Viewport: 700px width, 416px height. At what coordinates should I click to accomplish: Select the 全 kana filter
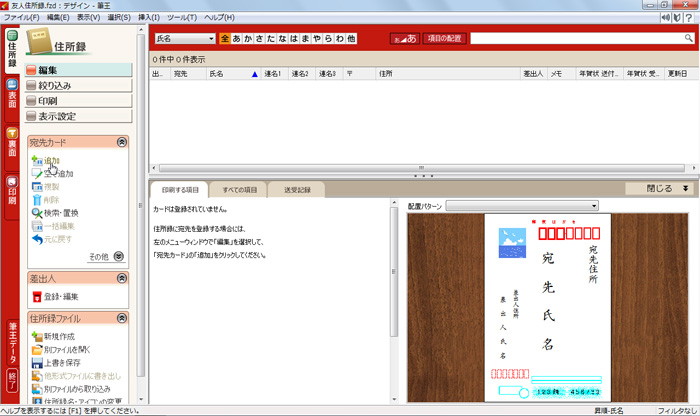[x=224, y=38]
